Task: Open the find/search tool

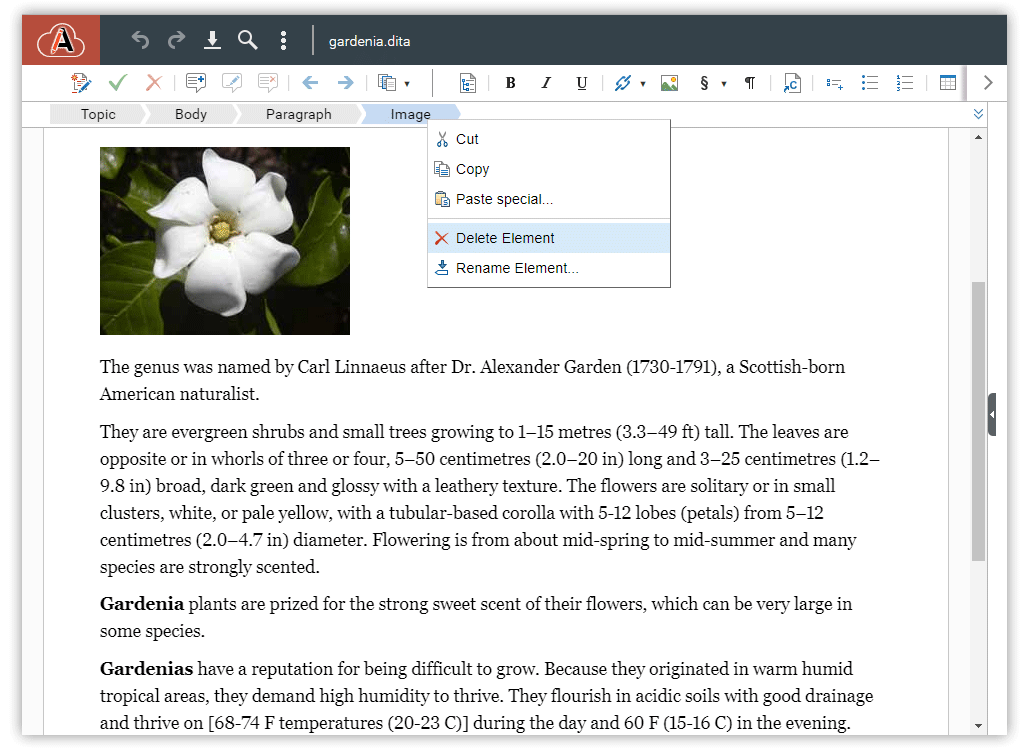Action: [247, 40]
